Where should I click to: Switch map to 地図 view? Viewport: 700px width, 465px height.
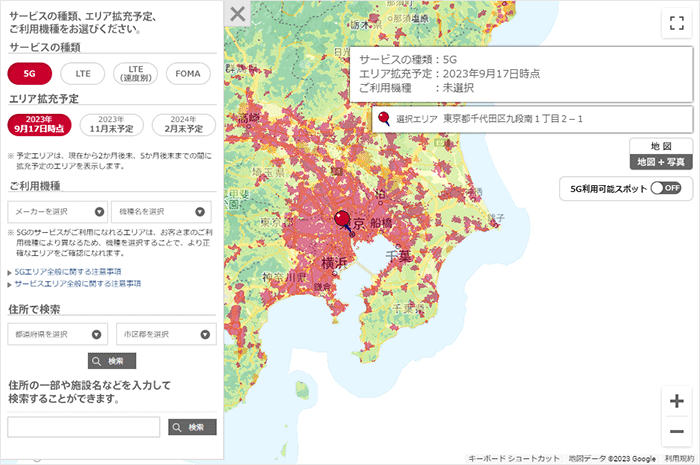coord(661,146)
